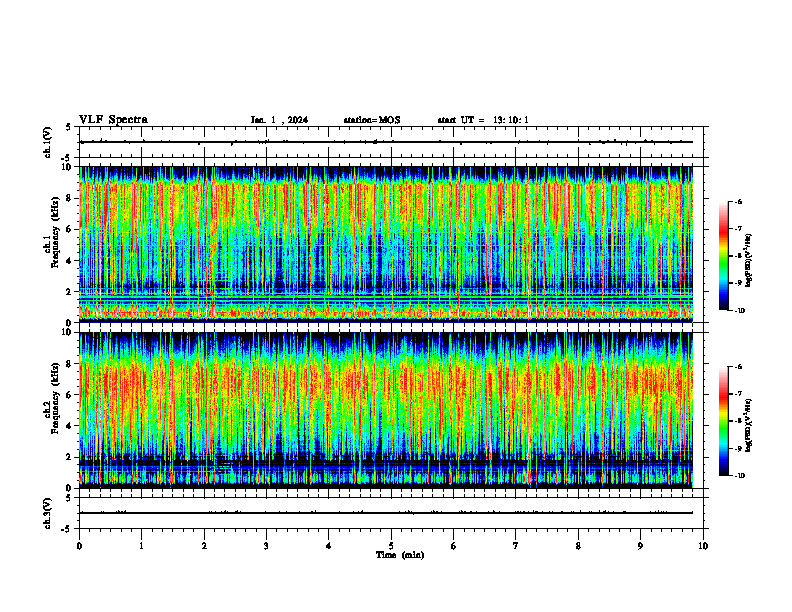
Task: Click the "VLF Spectra" plot title
Action: pos(113,120)
